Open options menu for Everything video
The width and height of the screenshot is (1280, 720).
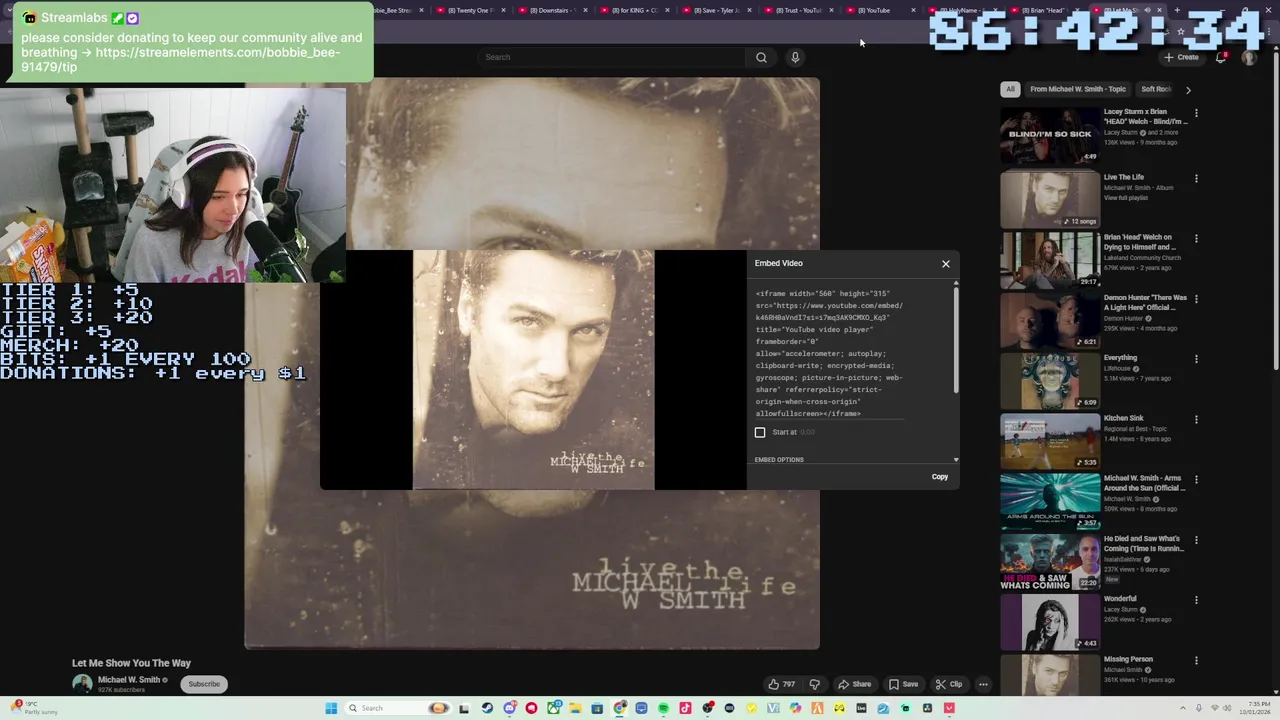tap(1196, 358)
